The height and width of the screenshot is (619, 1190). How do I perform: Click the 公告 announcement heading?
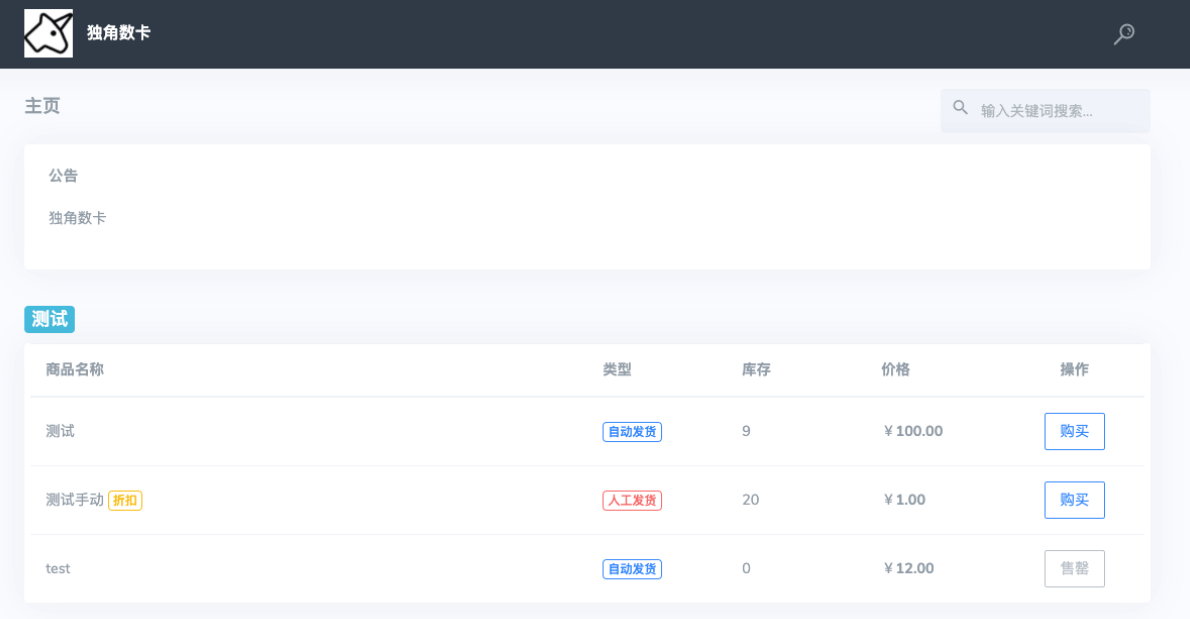pyautogui.click(x=63, y=175)
